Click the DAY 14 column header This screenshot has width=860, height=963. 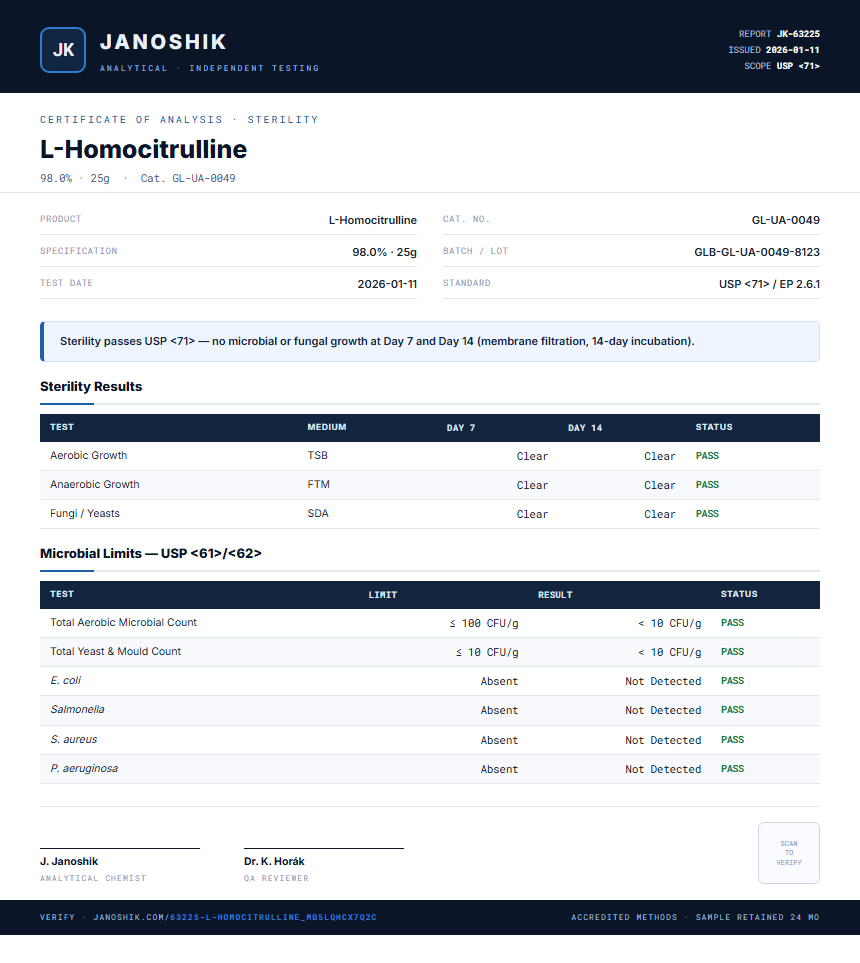click(585, 427)
